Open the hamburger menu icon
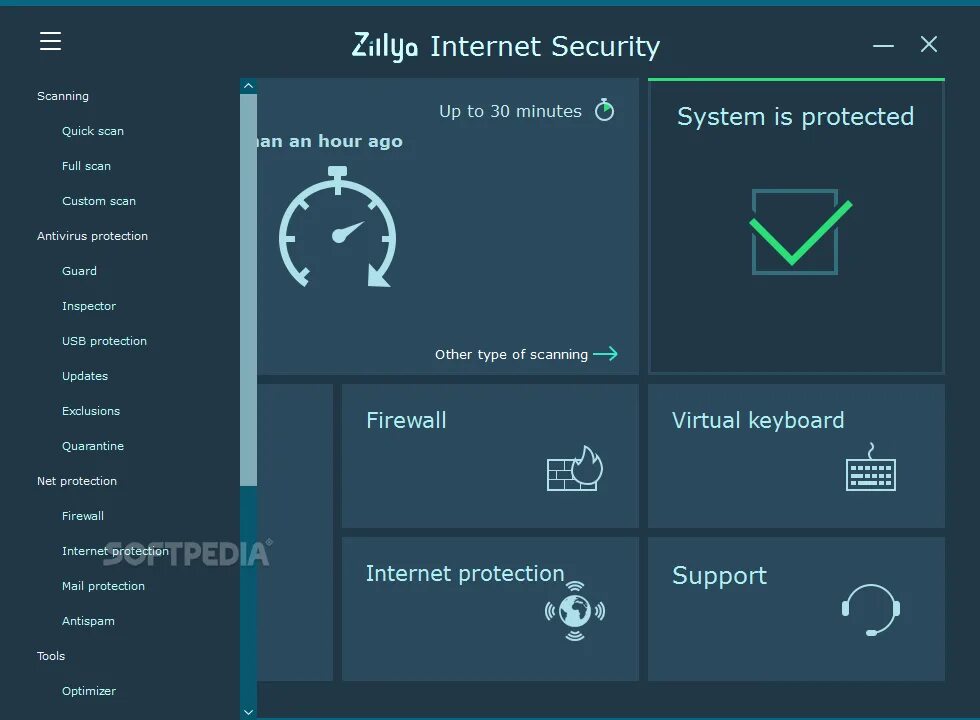Viewport: 980px width, 720px height. 50,41
